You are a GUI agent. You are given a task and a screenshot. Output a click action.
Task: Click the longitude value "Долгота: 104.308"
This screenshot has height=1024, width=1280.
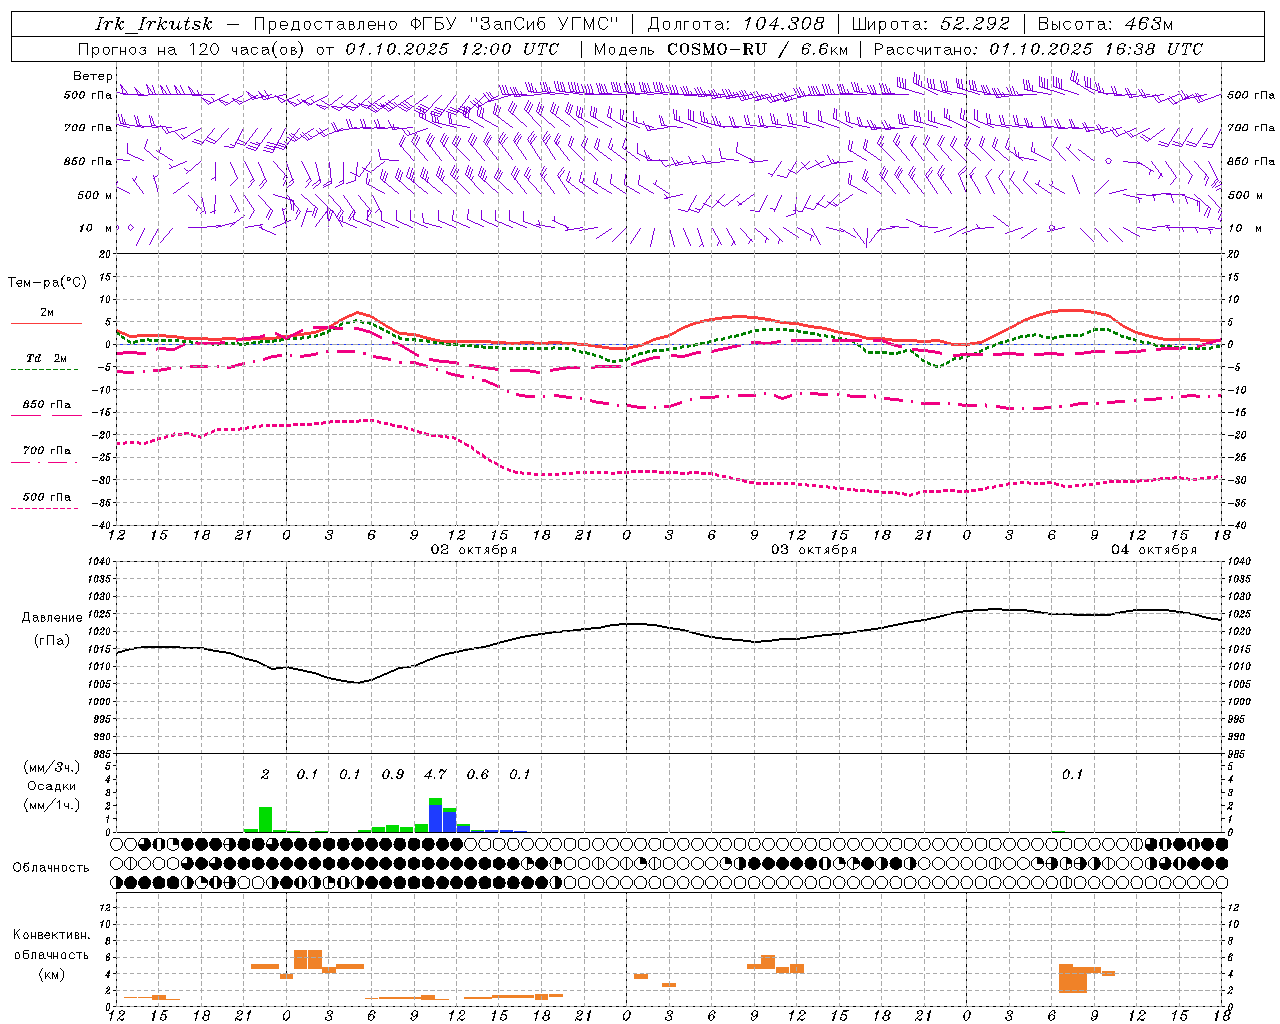736,24
